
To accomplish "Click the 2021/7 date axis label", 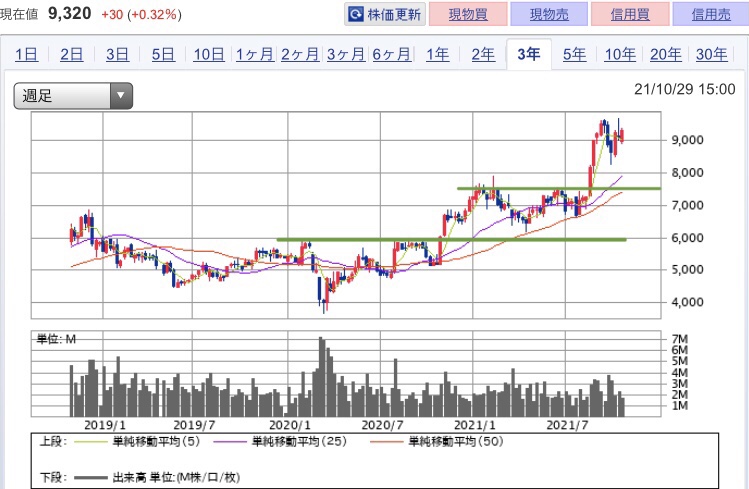I will tap(567, 425).
